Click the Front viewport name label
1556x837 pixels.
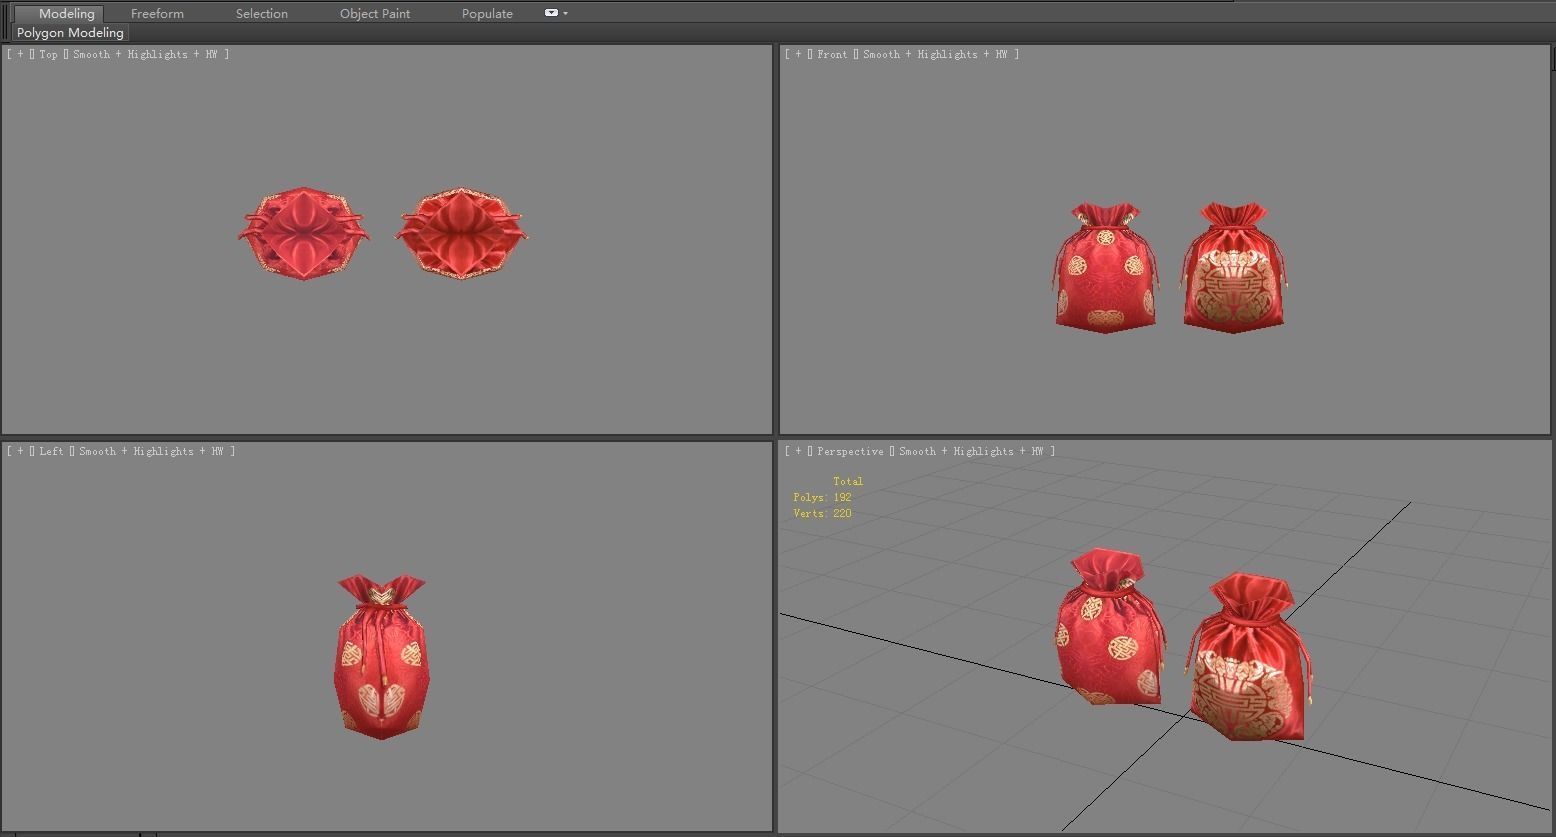pyautogui.click(x=832, y=54)
